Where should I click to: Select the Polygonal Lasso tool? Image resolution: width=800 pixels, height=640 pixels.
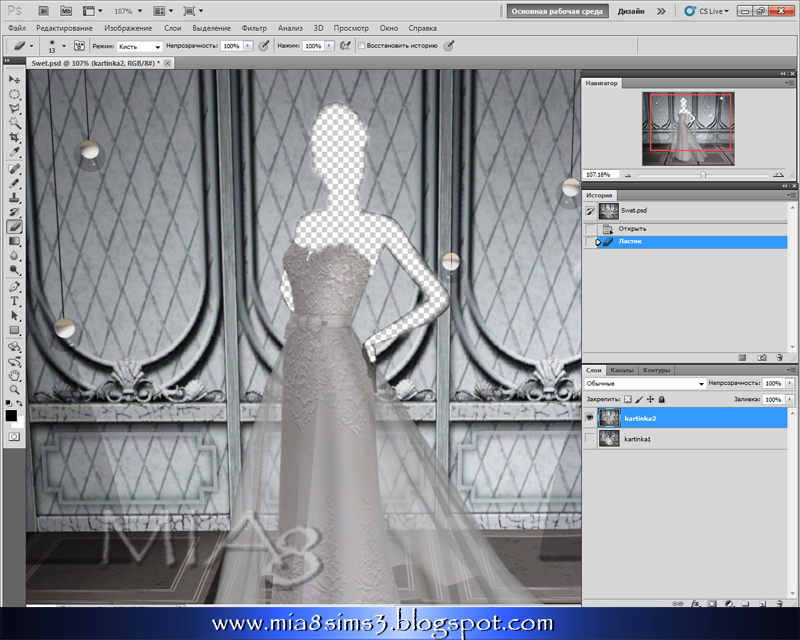pyautogui.click(x=14, y=109)
